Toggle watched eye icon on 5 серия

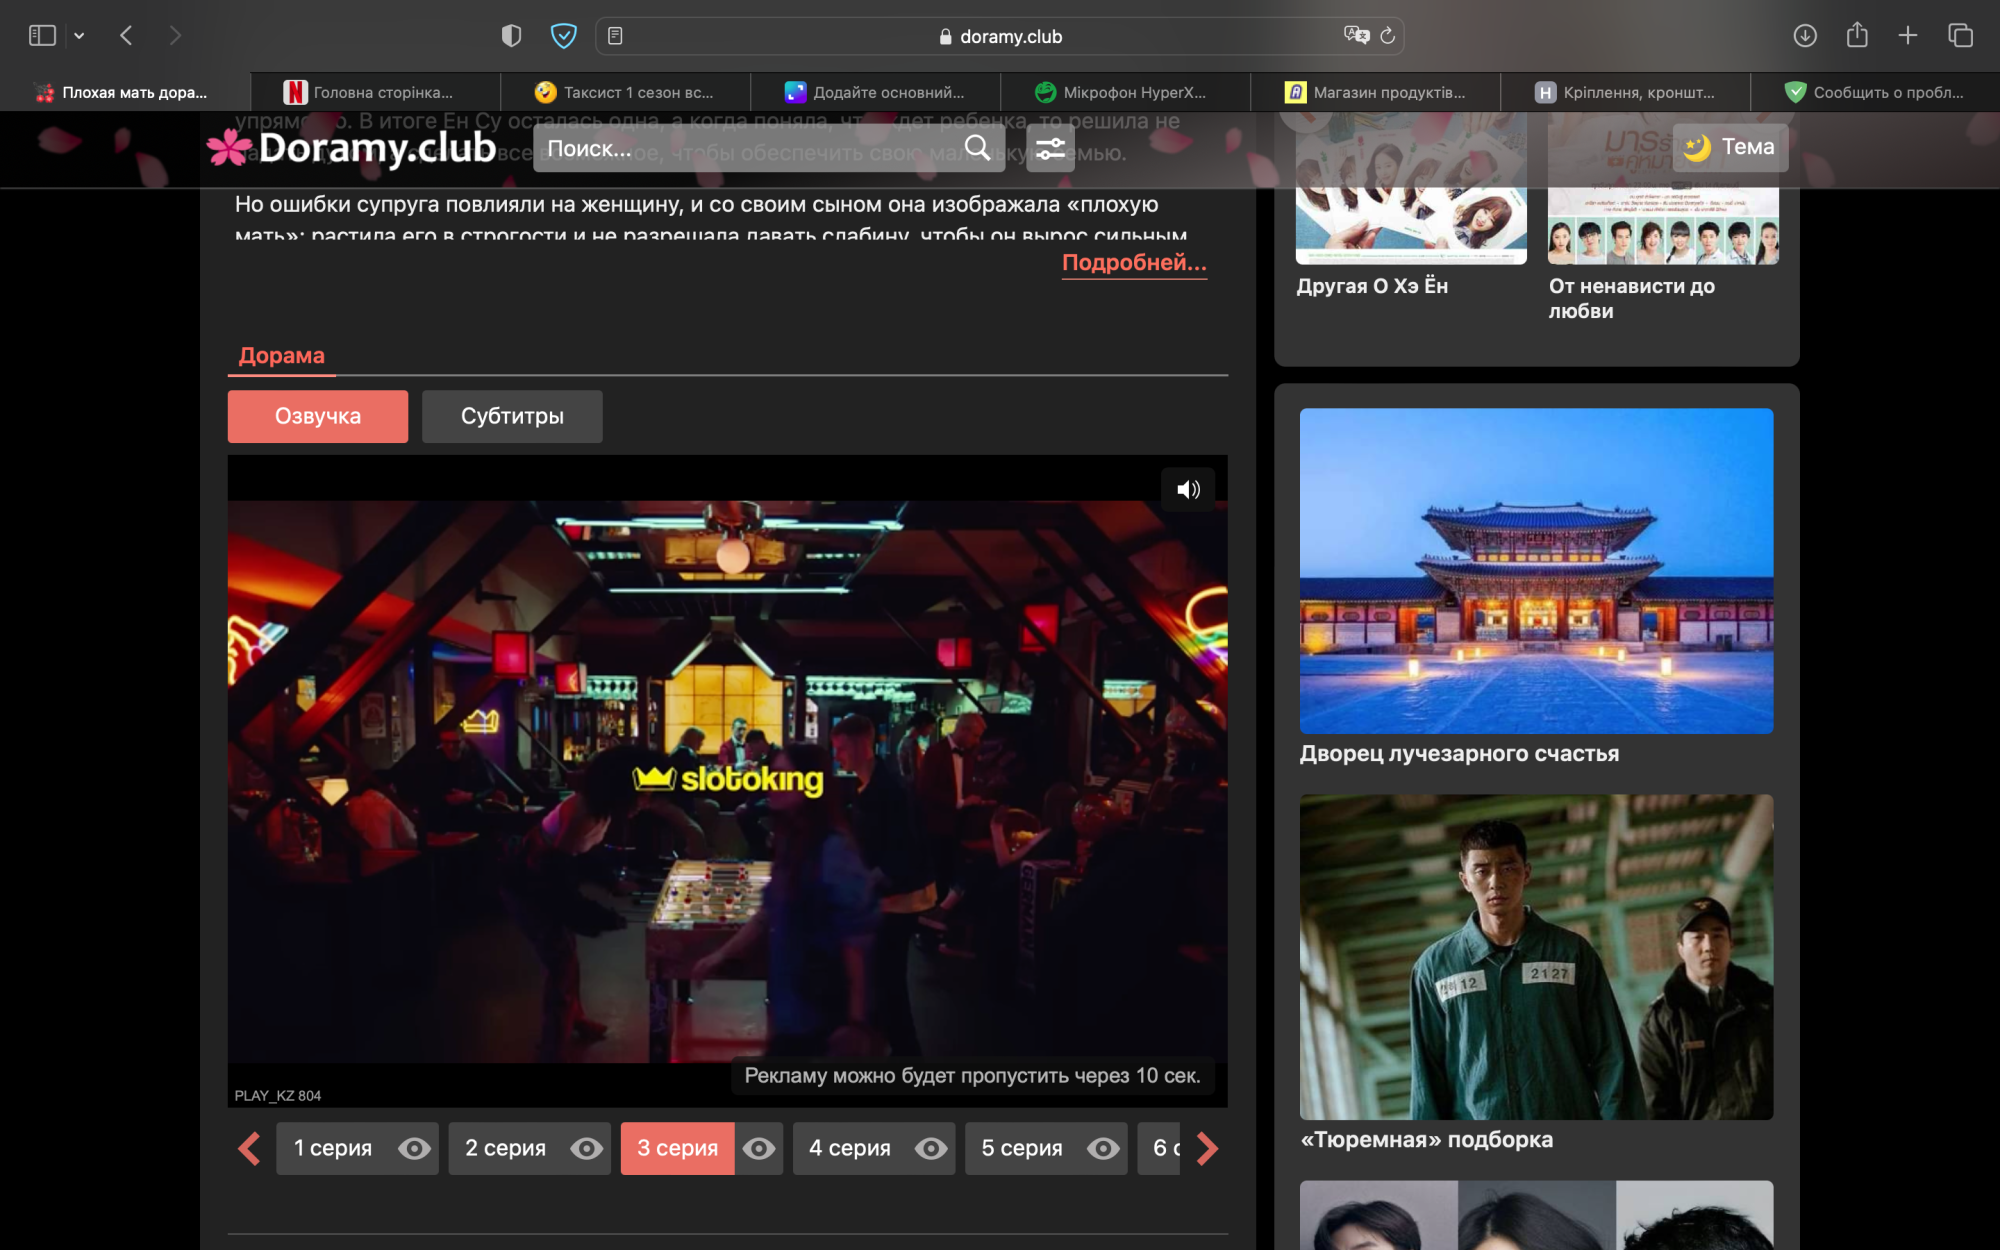(x=1104, y=1148)
